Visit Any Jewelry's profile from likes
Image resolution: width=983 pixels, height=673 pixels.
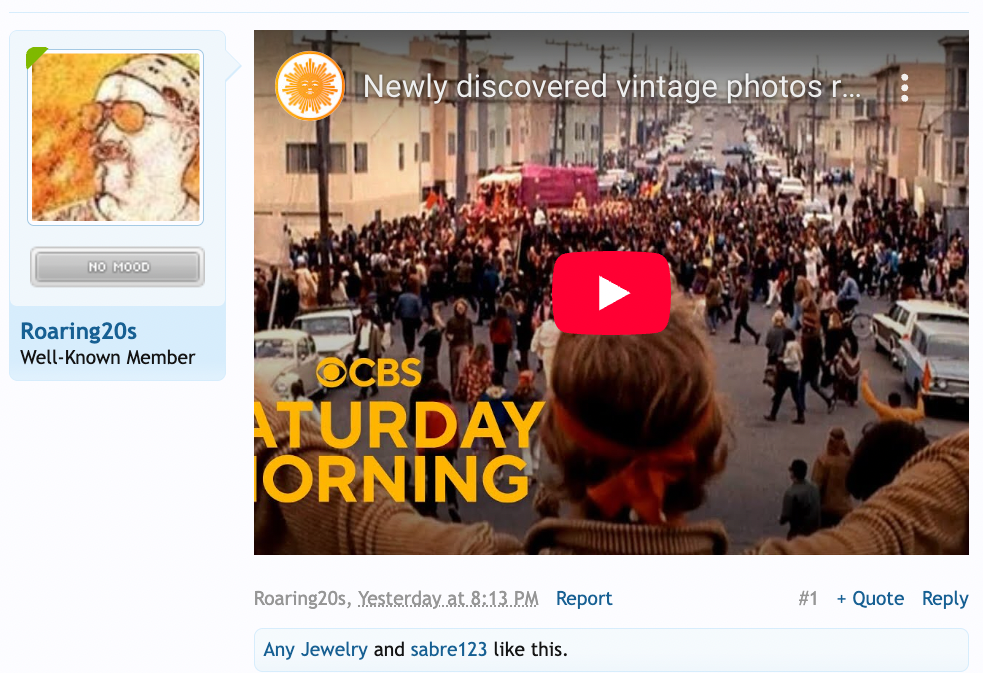point(315,650)
